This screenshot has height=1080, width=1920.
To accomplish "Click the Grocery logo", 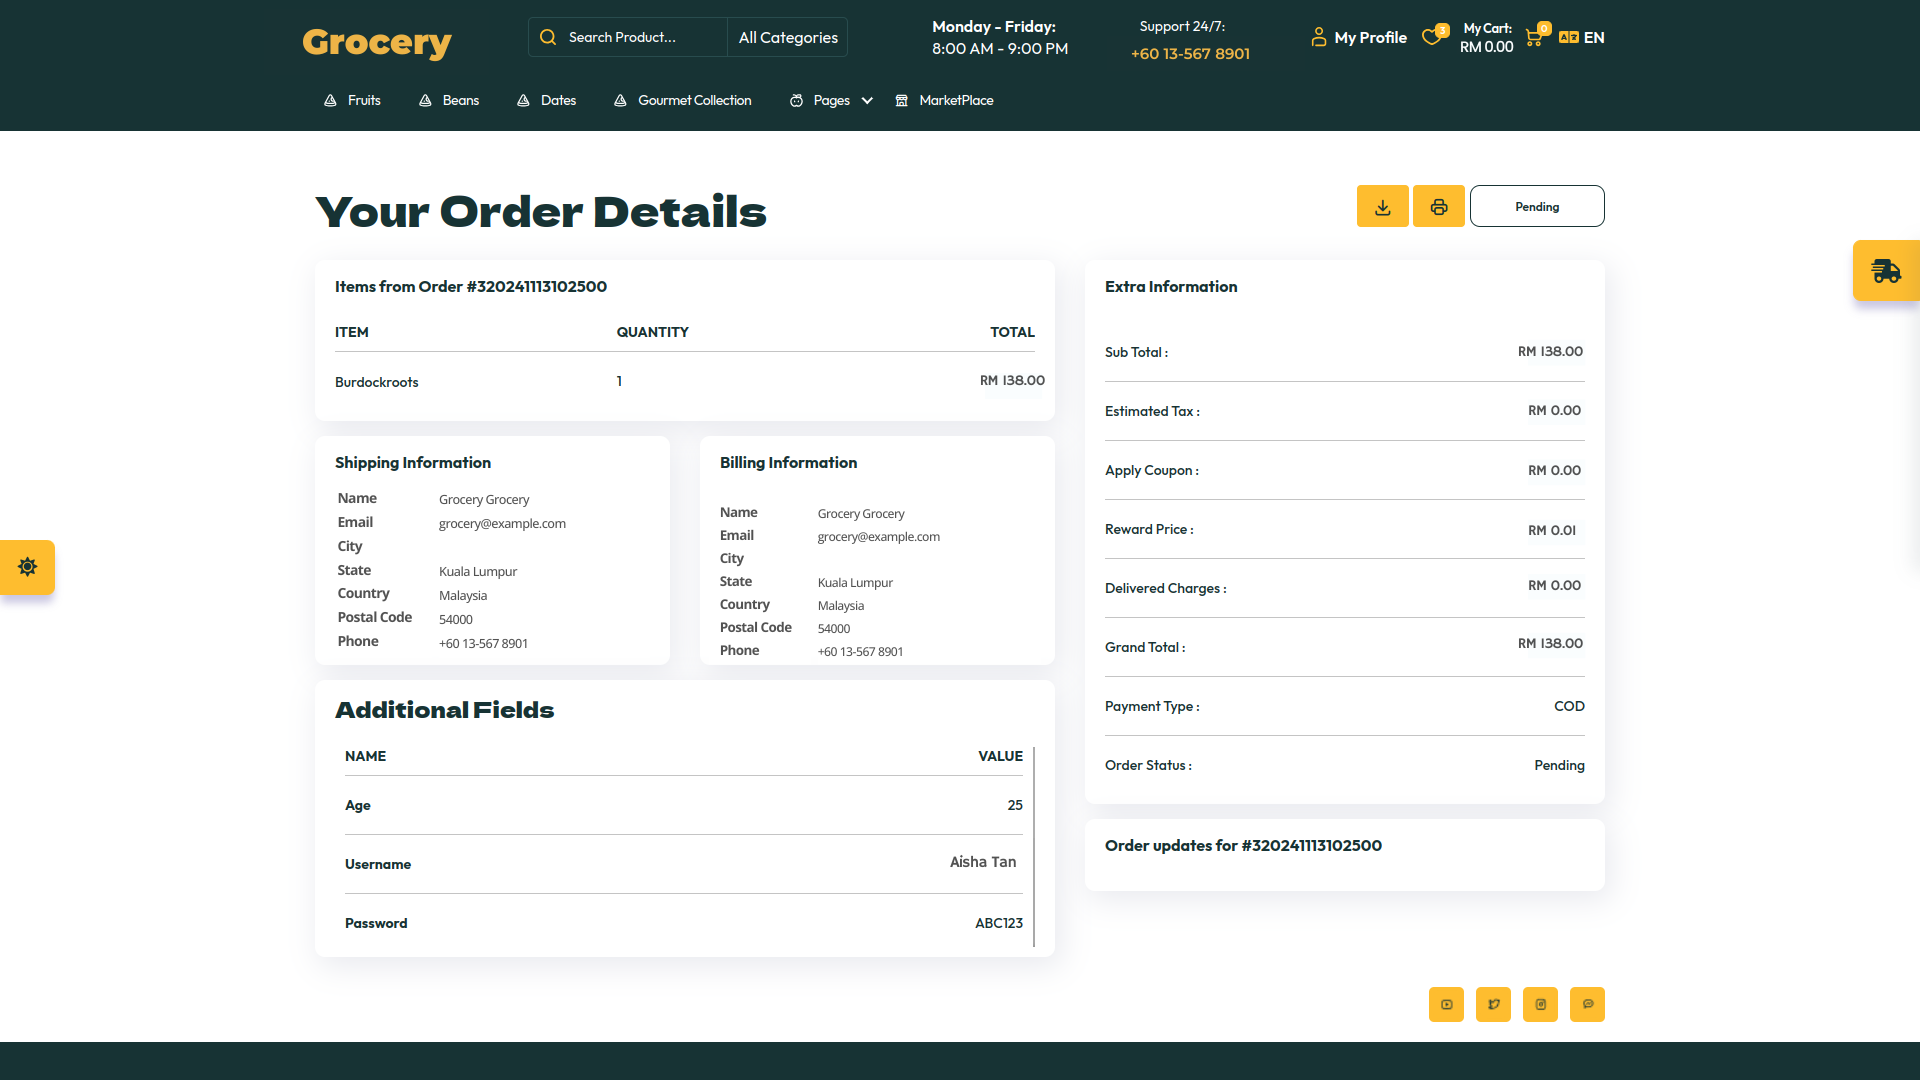I will [x=377, y=42].
